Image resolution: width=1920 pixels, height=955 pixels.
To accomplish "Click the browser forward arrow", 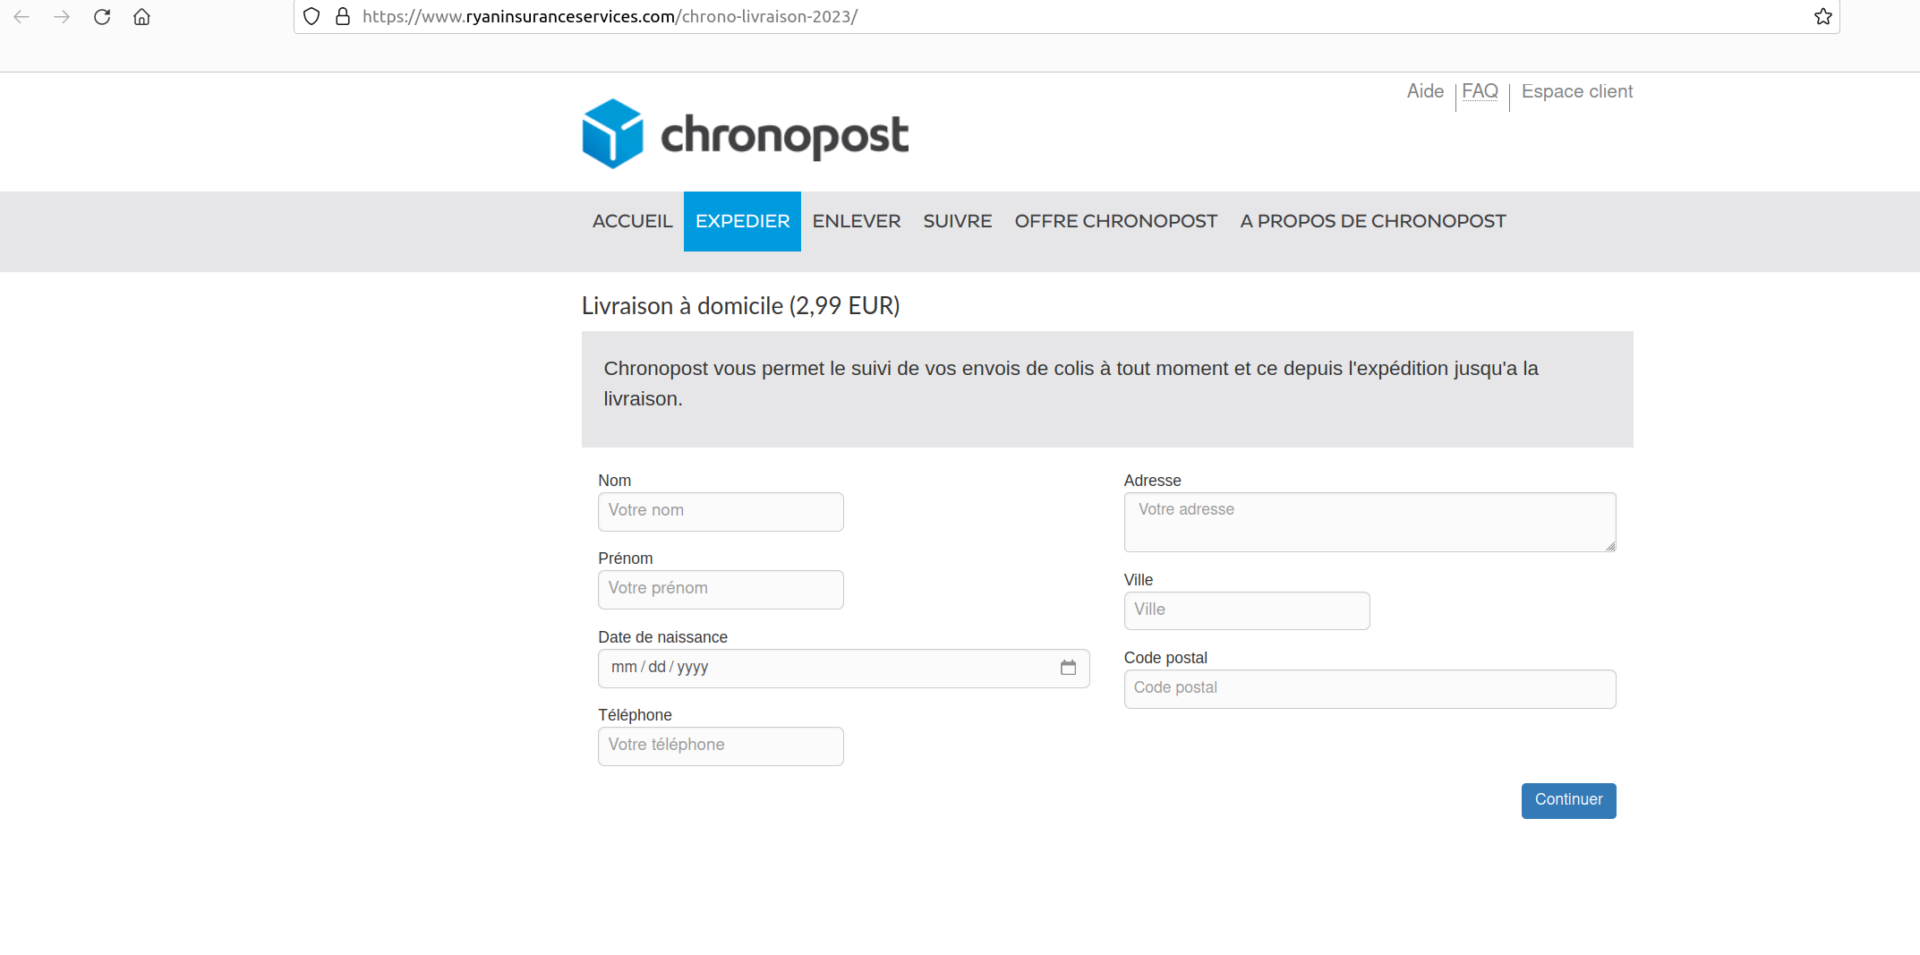I will click(x=62, y=17).
